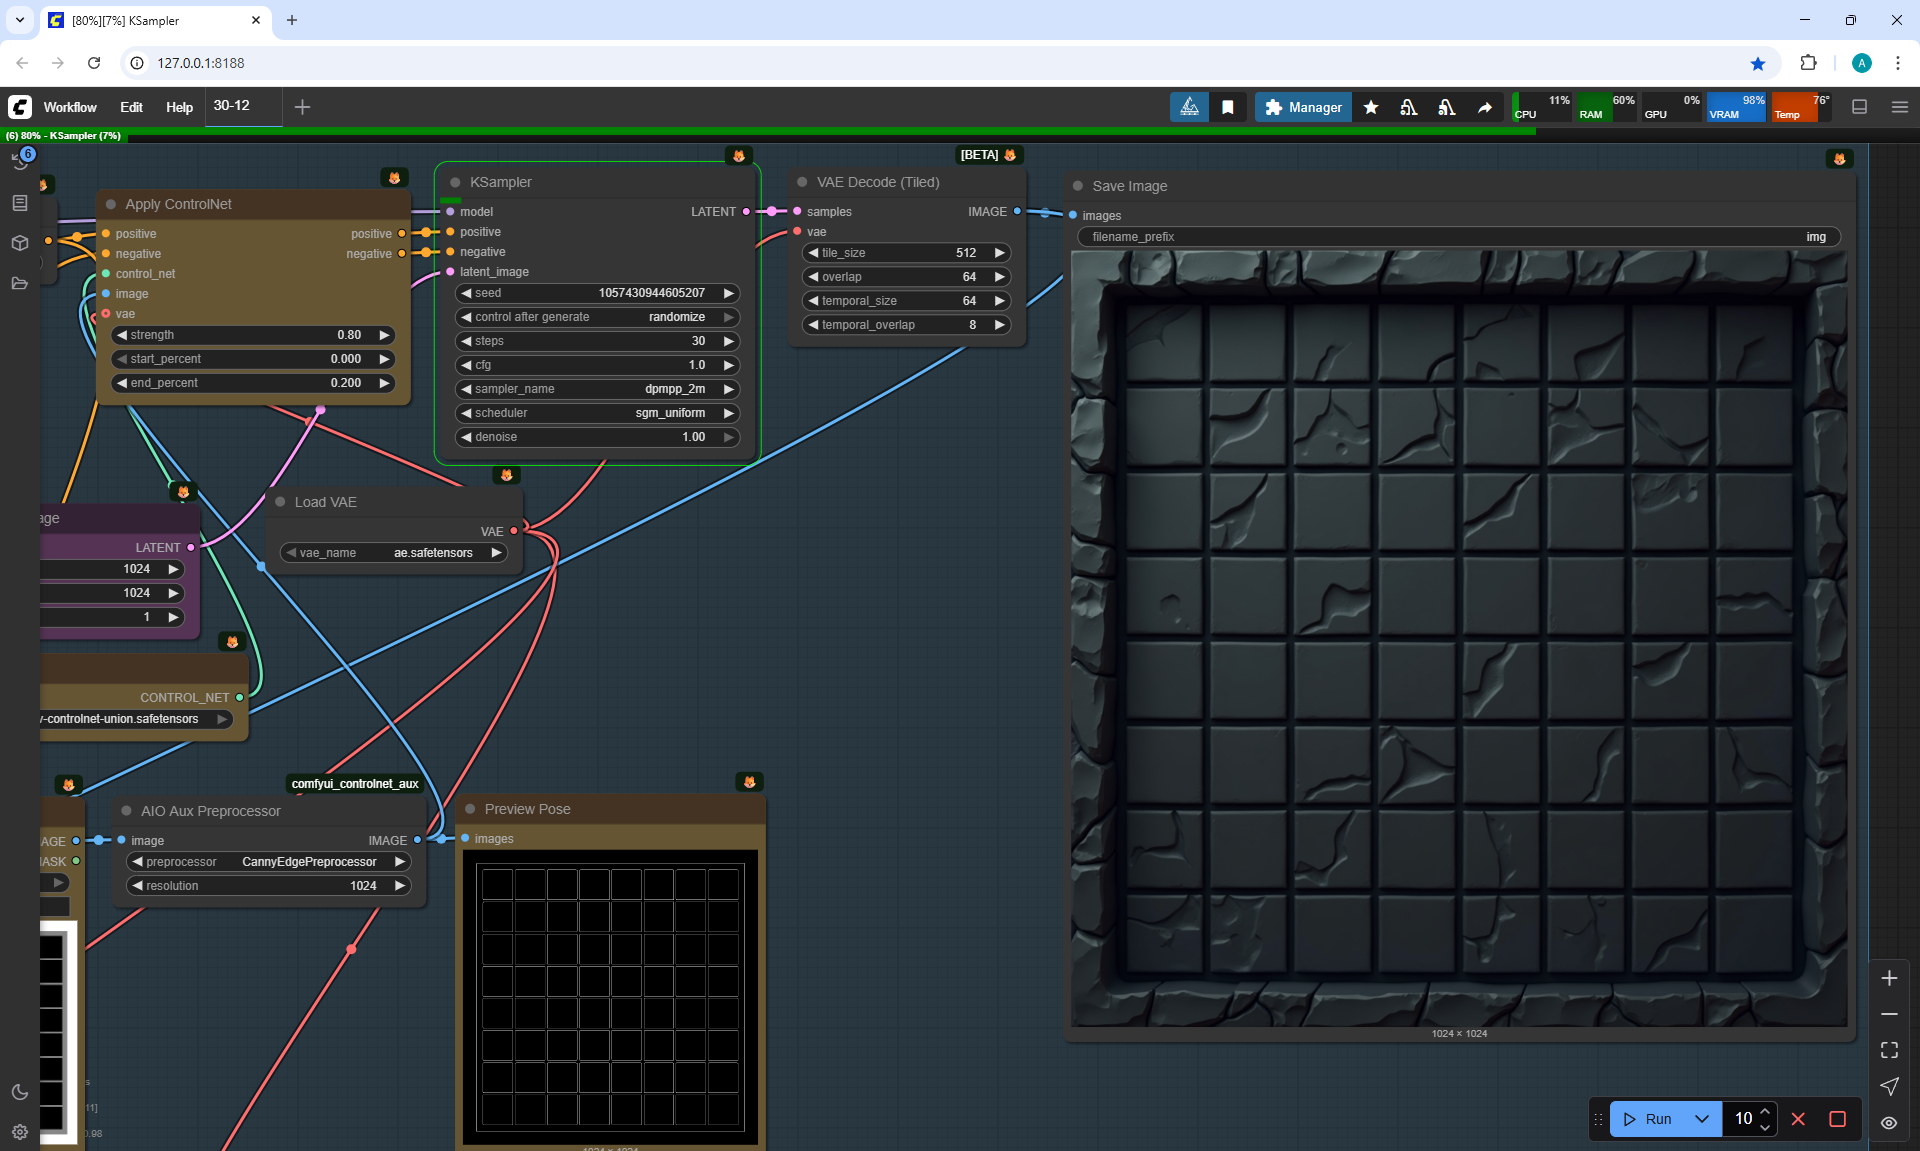Image resolution: width=1920 pixels, height=1151 pixels.
Task: Click the Manager button
Action: click(x=1303, y=107)
